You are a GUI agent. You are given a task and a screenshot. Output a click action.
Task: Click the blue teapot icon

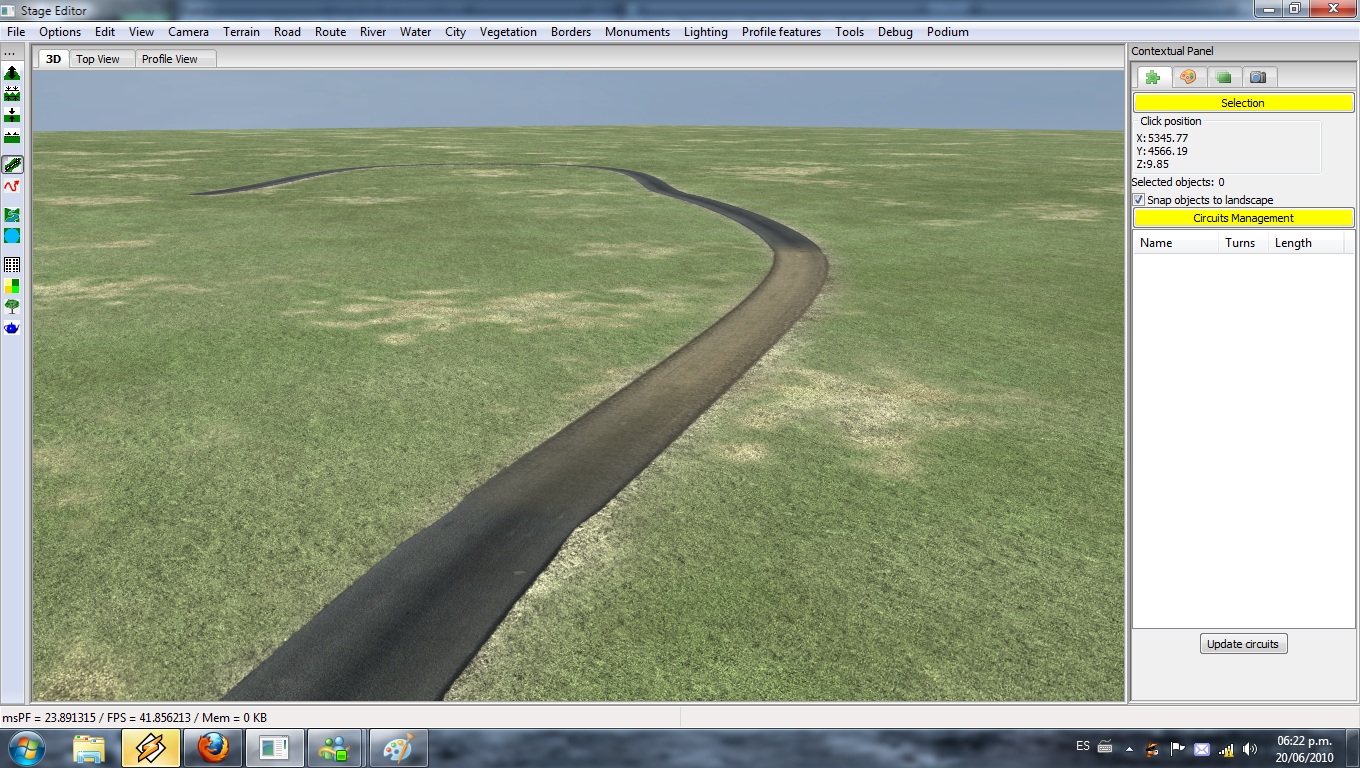[12, 327]
